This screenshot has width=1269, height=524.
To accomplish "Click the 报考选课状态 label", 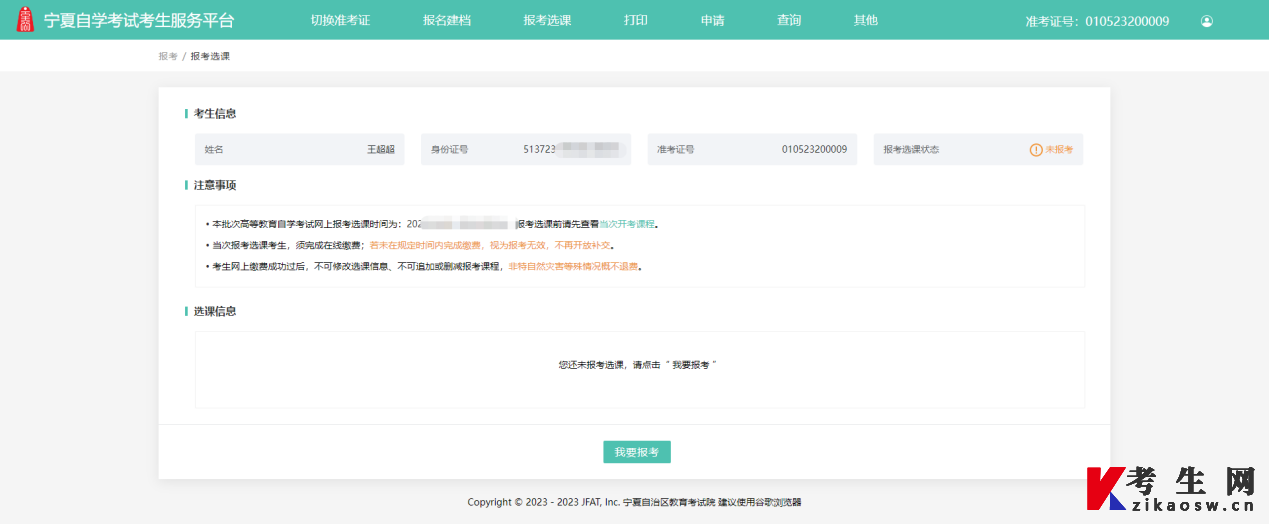I will tap(912, 150).
